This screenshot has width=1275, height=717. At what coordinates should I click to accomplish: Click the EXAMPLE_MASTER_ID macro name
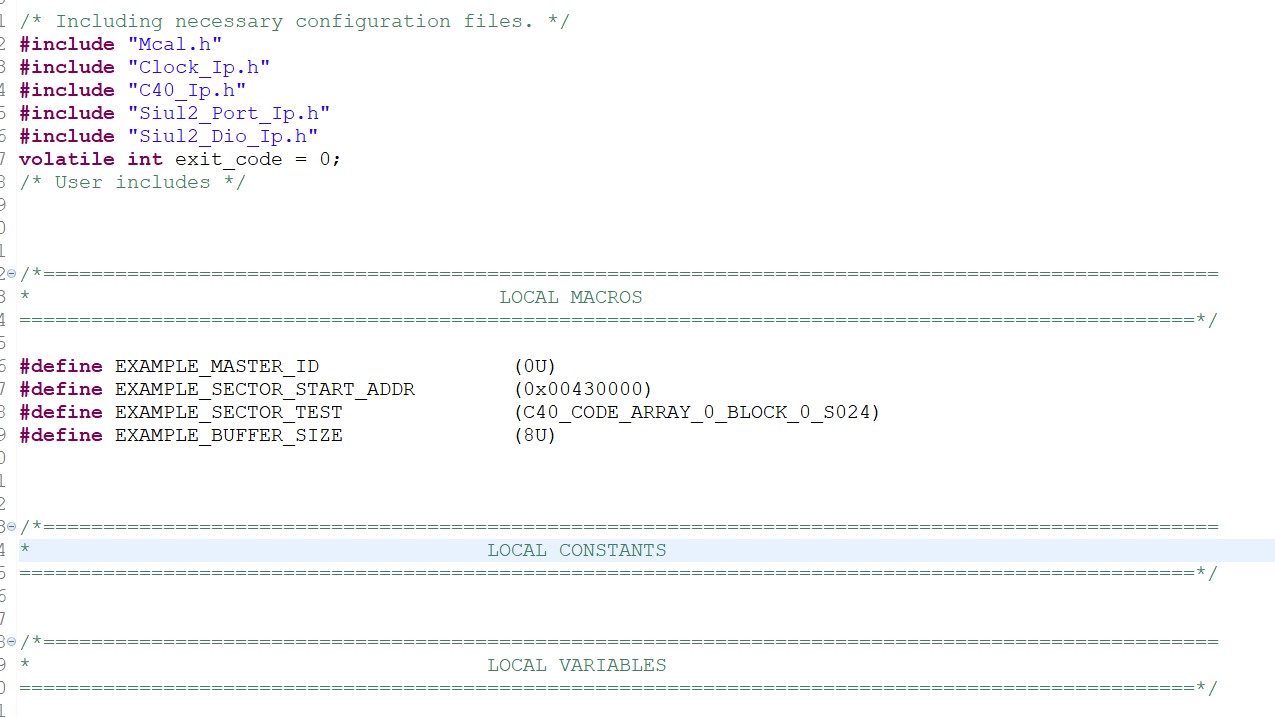217,366
